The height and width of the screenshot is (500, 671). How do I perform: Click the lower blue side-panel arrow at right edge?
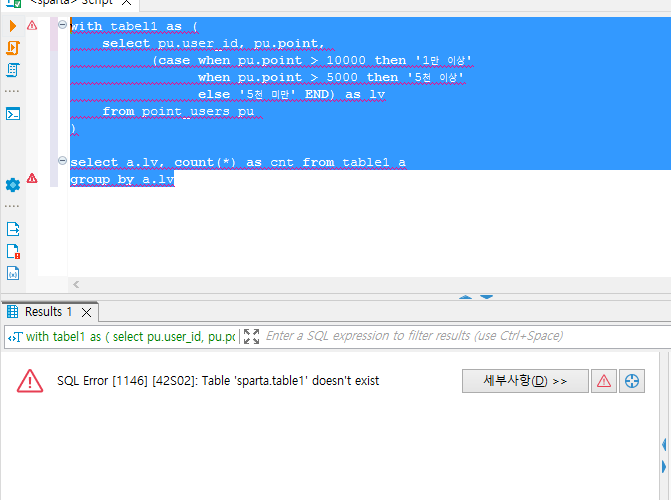664,466
